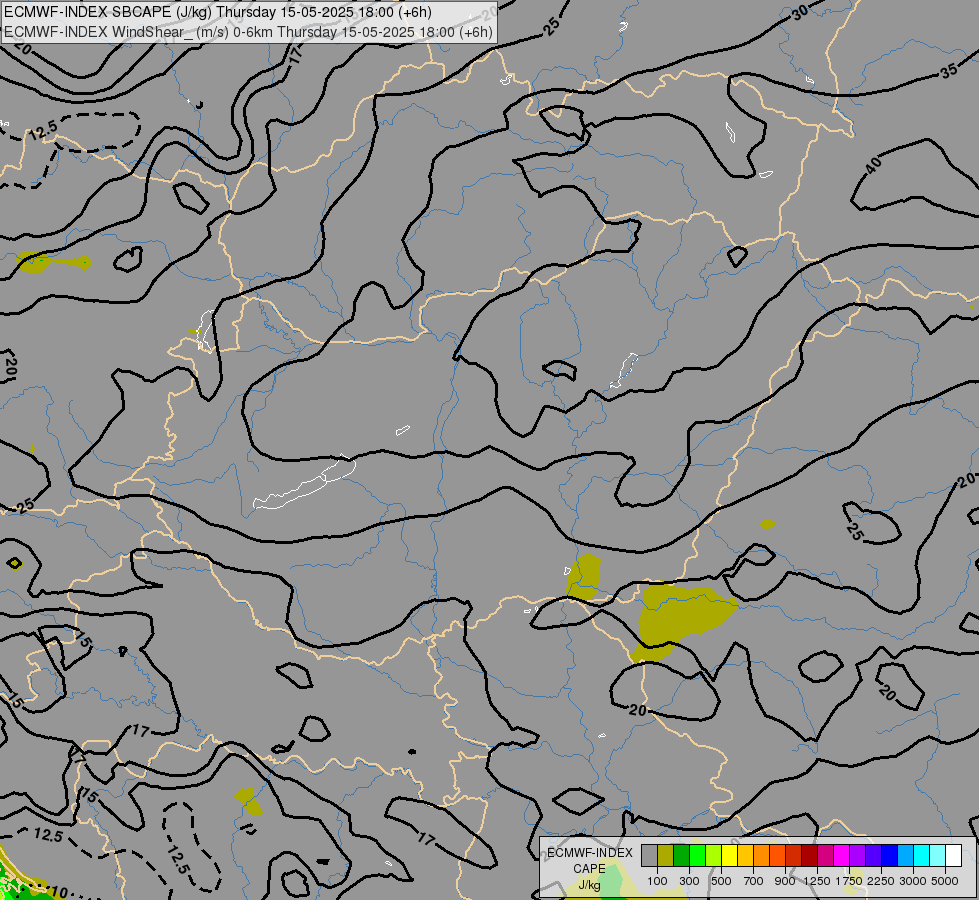The image size is (979, 900).
Task: Select the purple swatch right of the 1750 tick
Action: coord(857,855)
